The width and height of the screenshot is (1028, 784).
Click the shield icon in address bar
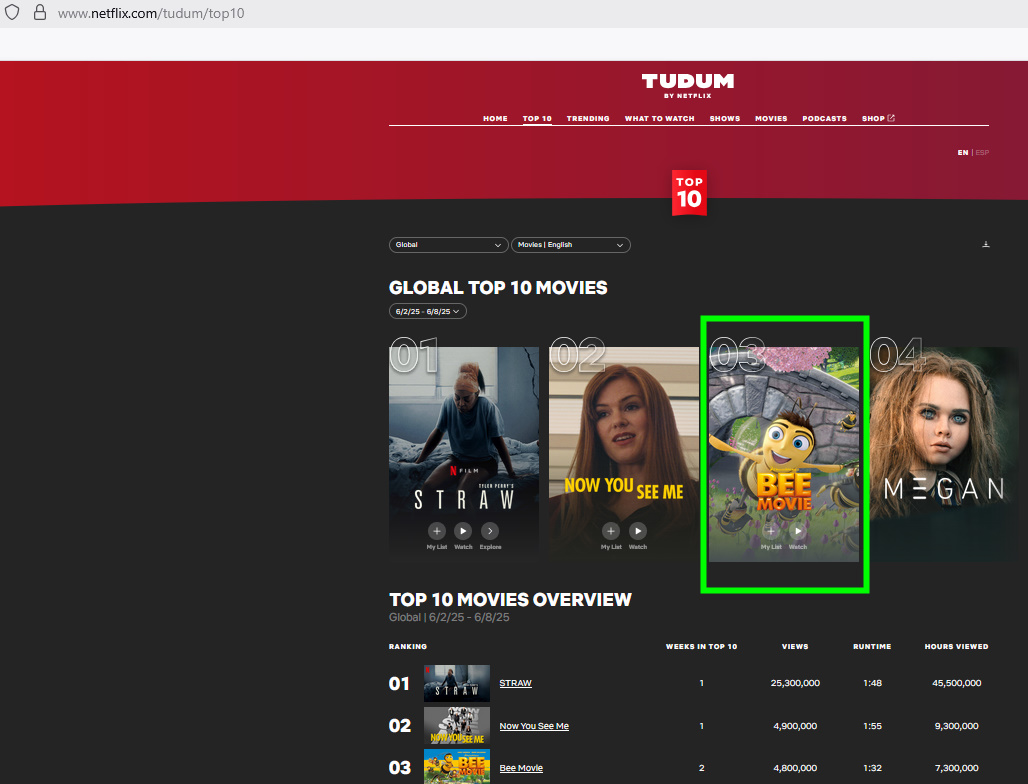pos(12,12)
